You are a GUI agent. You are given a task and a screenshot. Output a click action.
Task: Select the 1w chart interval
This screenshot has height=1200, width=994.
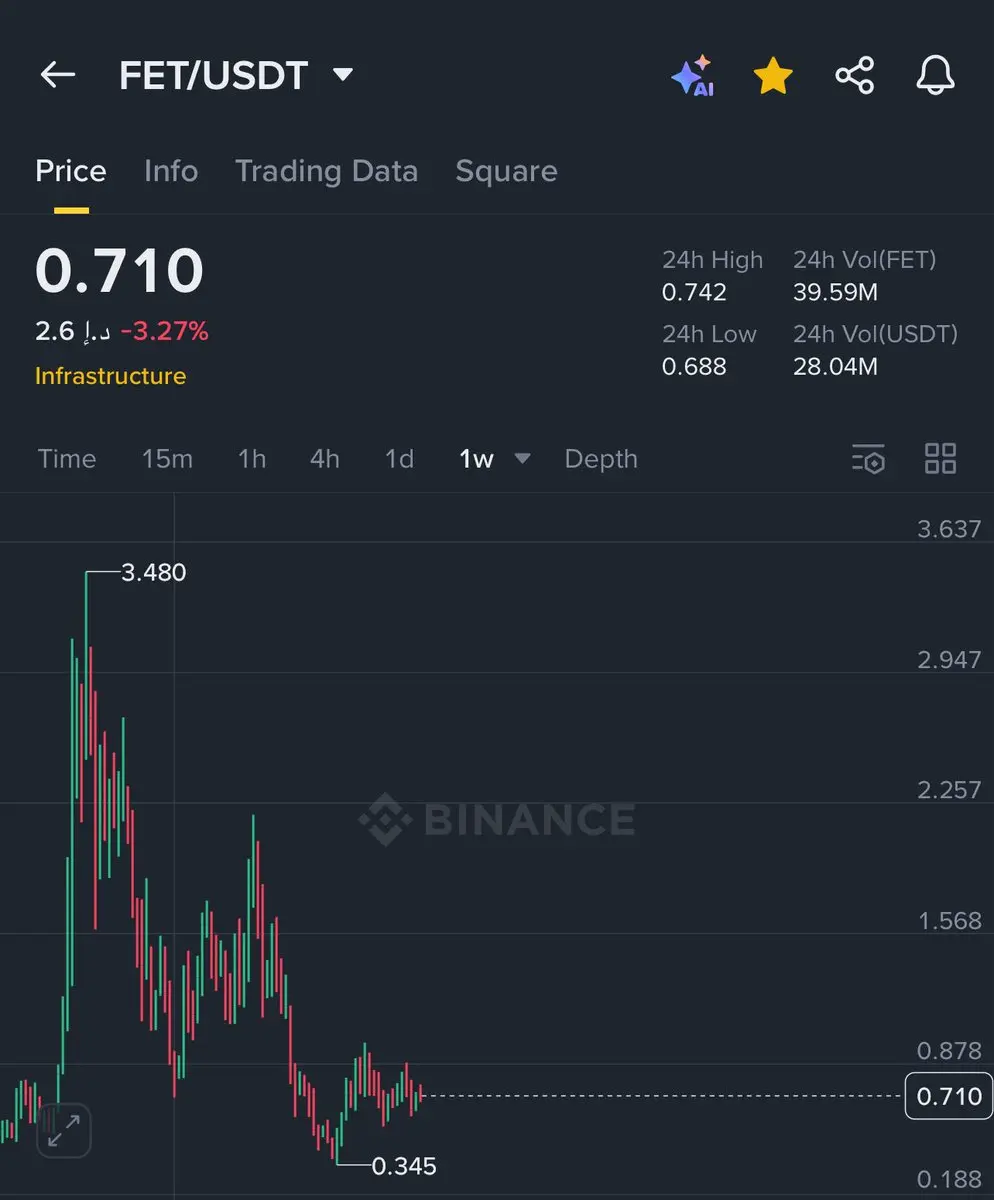pos(476,459)
